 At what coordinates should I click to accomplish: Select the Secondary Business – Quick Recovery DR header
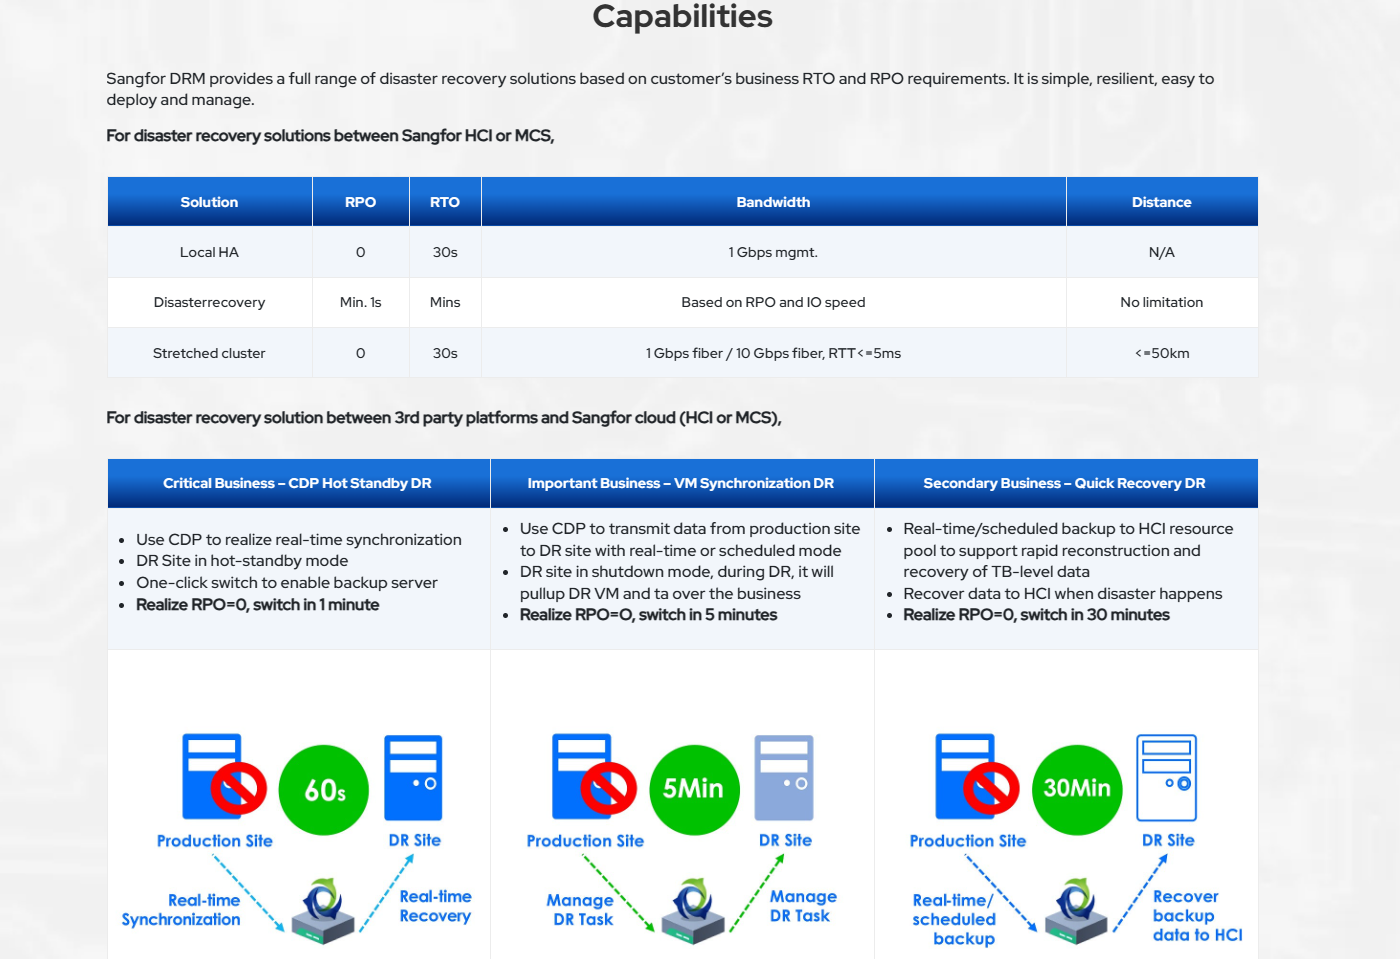pos(1065,483)
